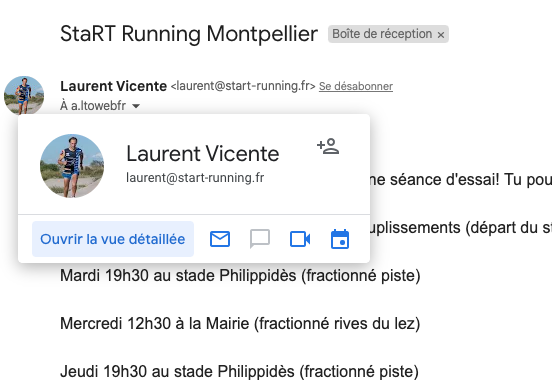The width and height of the screenshot is (552, 380).
Task: Click the sender address in angle brackets
Action: [x=243, y=86]
